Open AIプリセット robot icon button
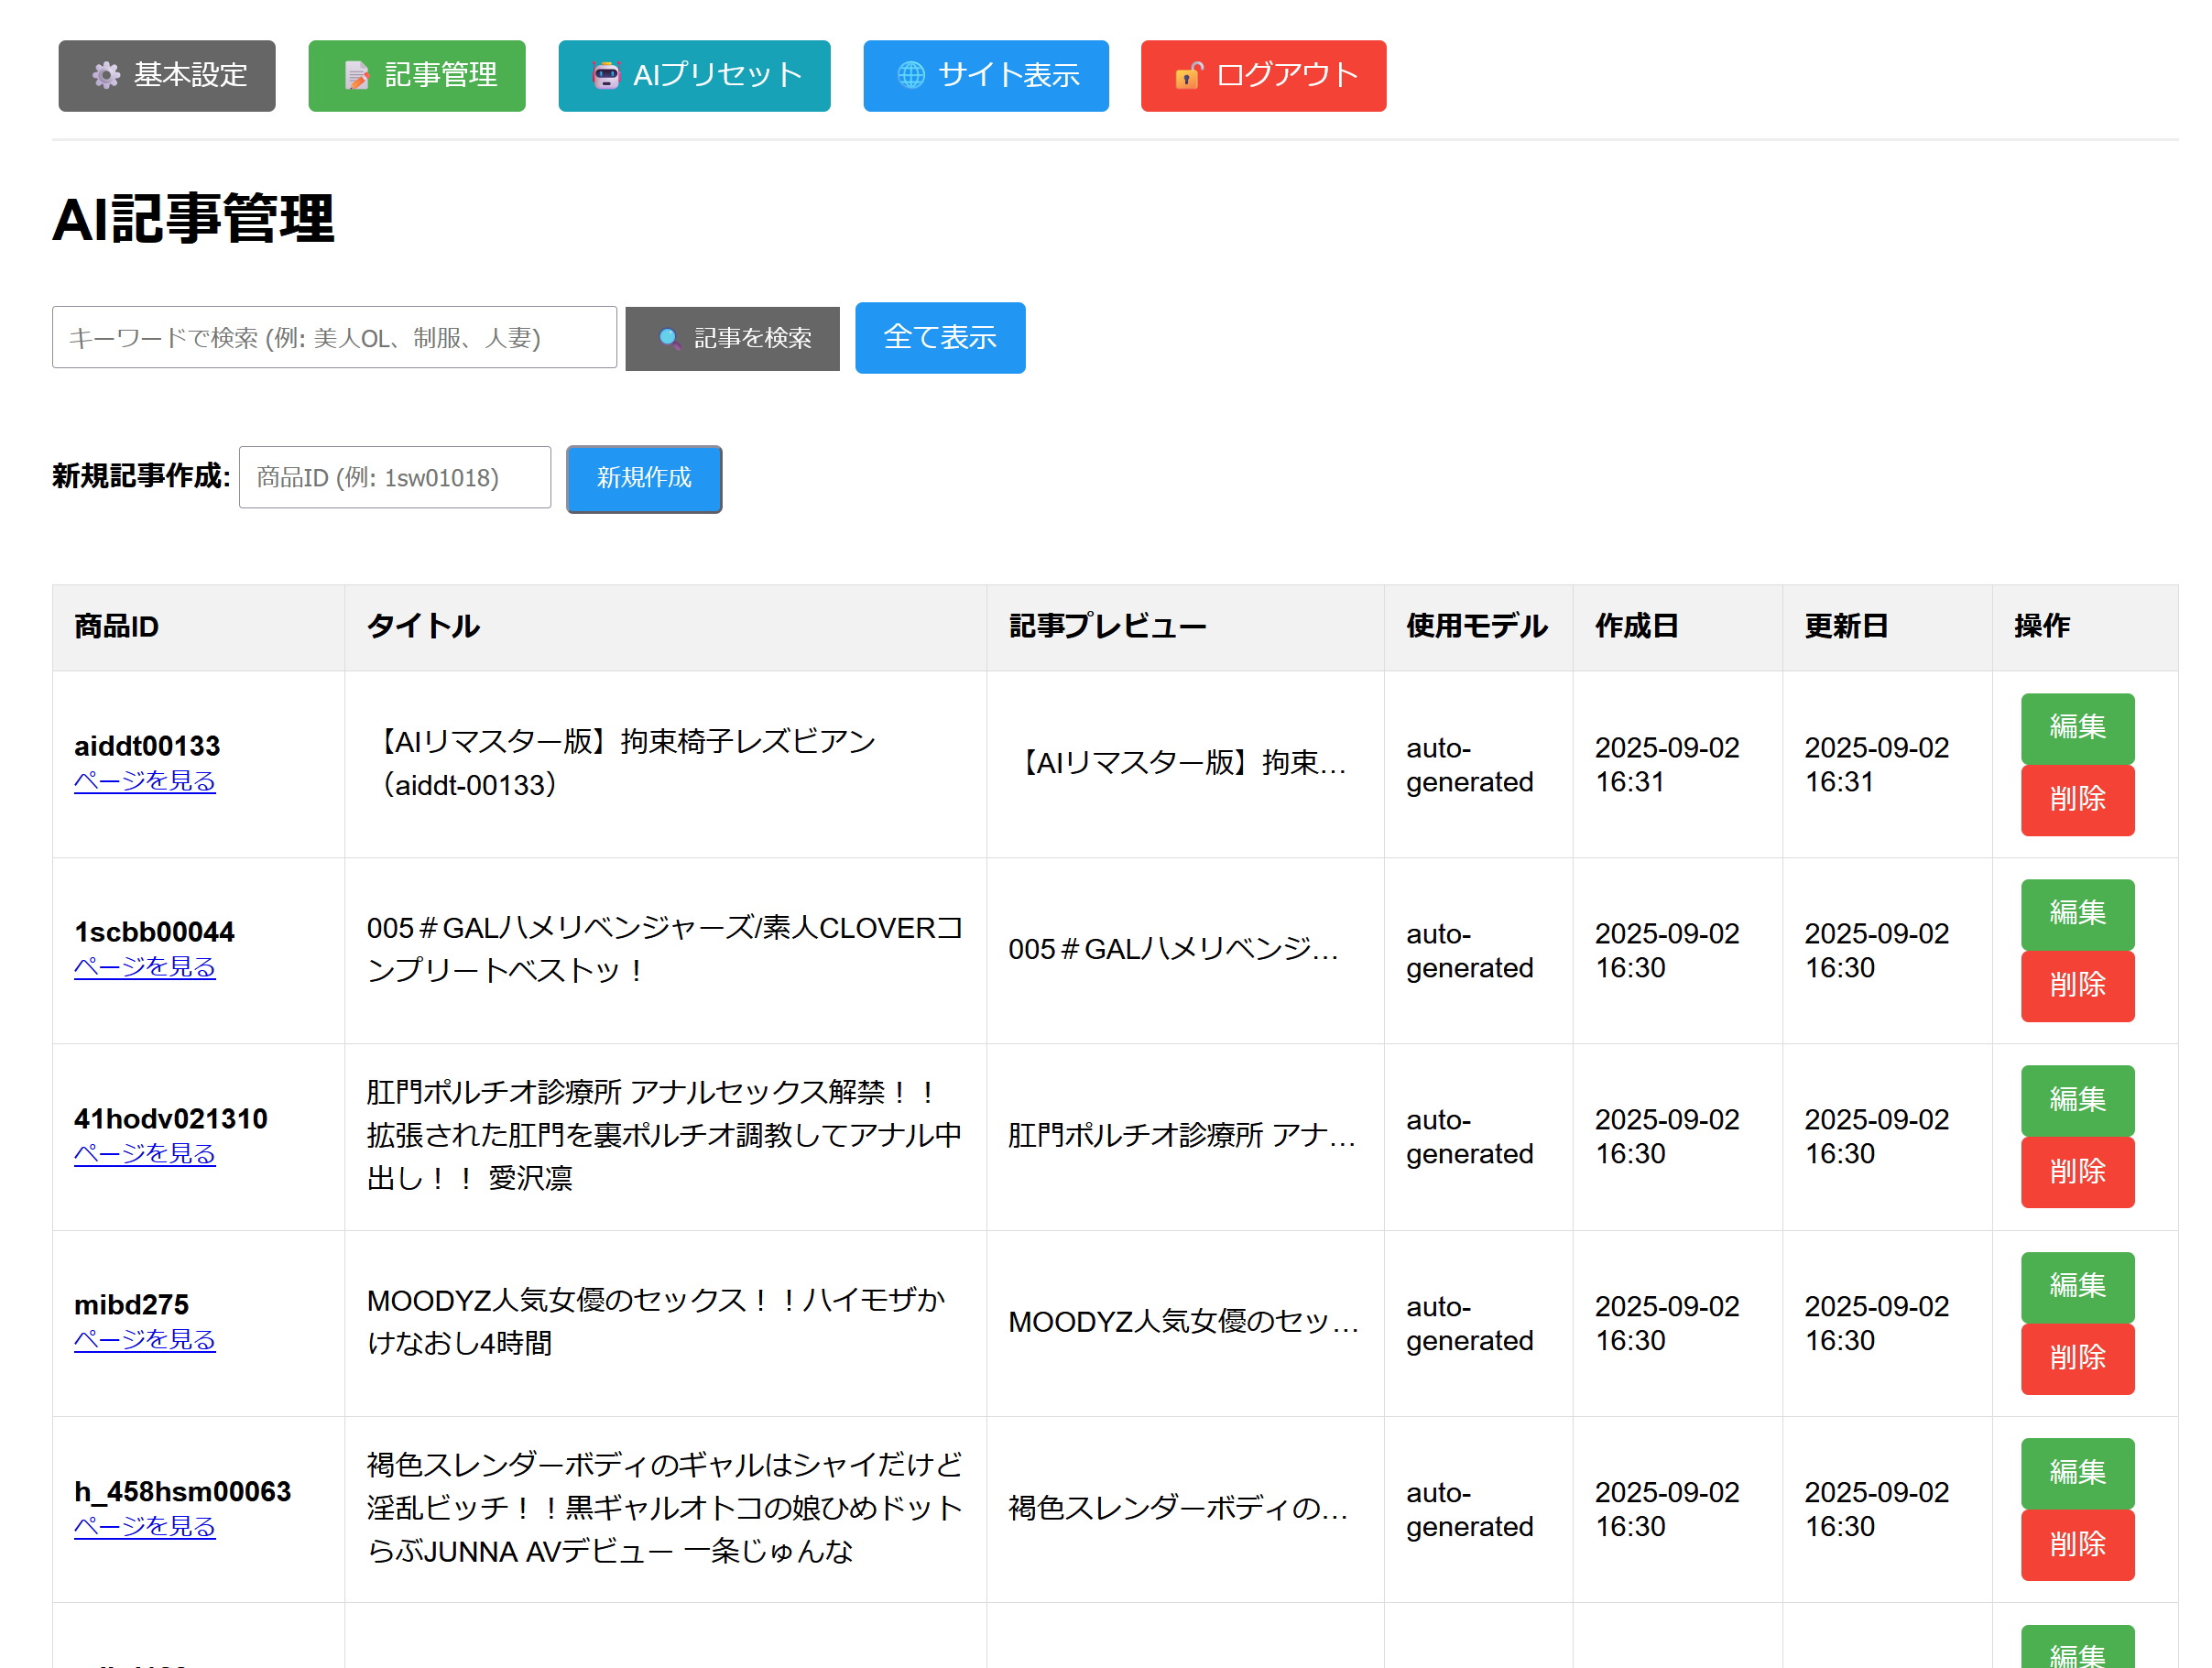 pos(694,75)
